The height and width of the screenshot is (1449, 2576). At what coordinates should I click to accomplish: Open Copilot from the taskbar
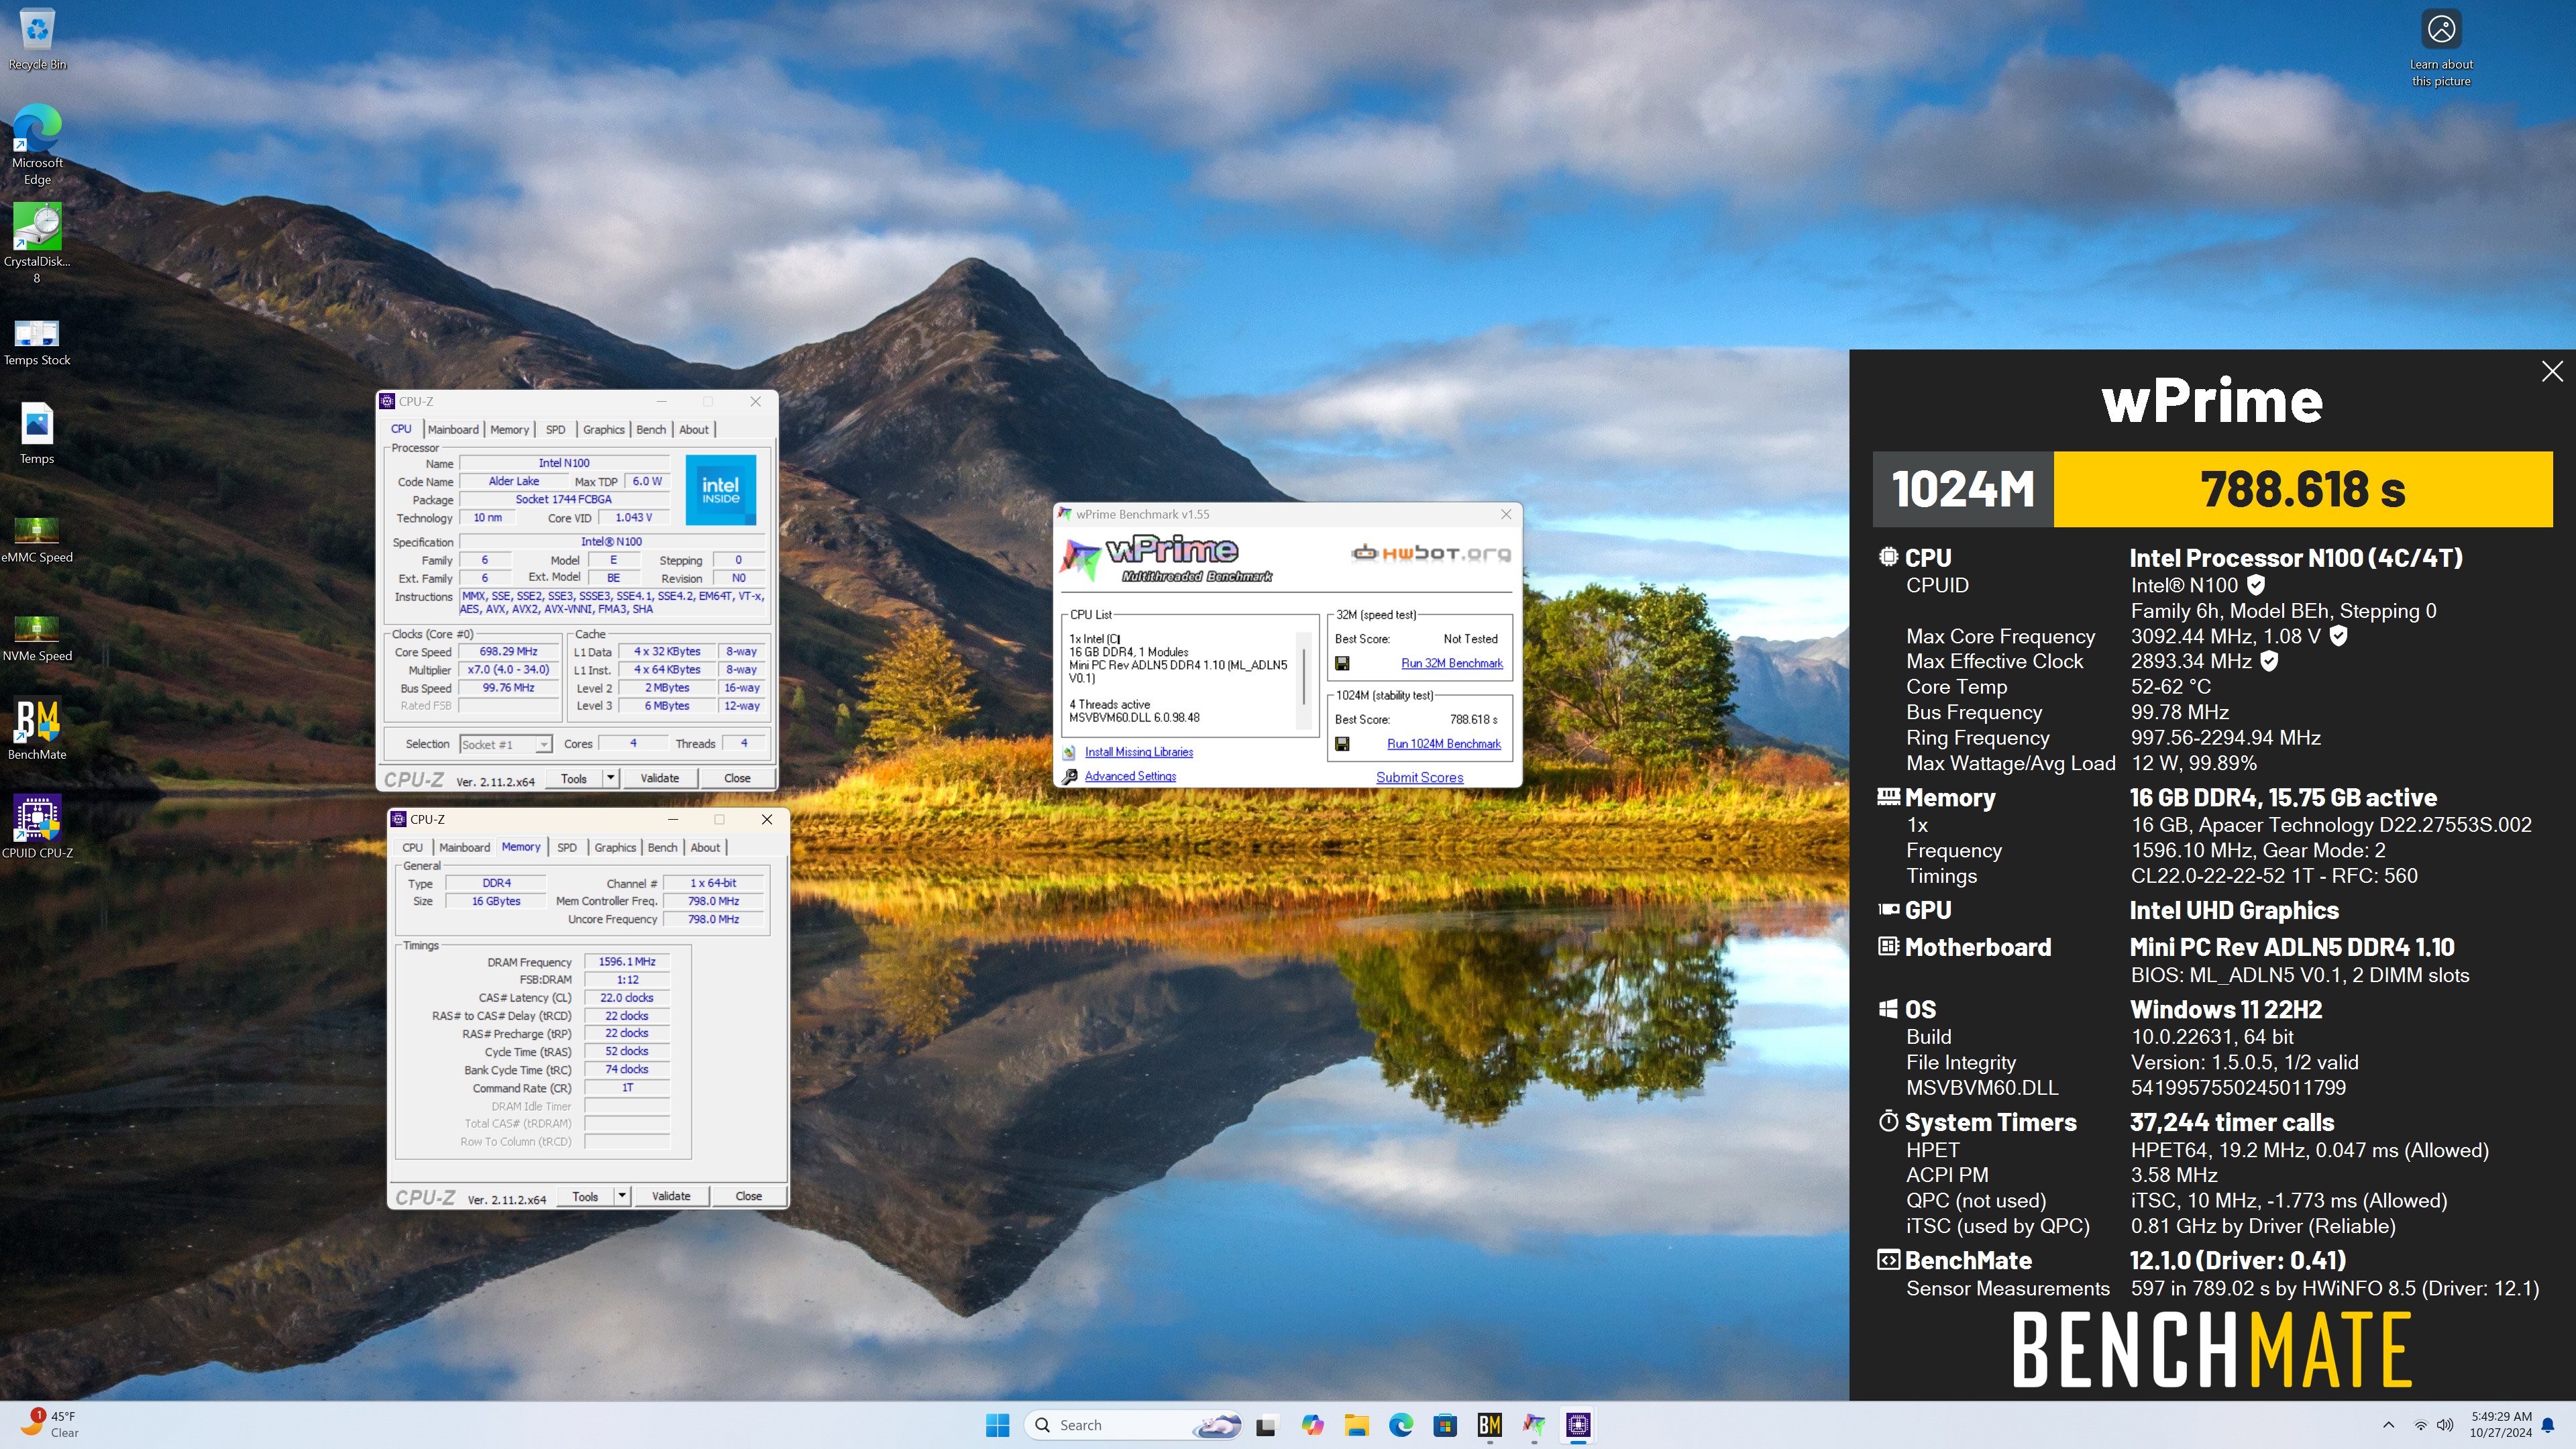(1312, 1425)
